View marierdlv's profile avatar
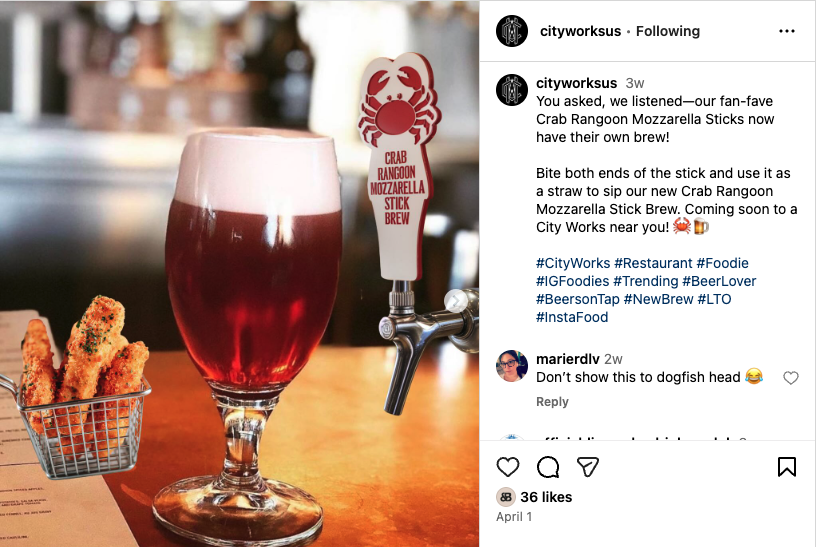The width and height of the screenshot is (816, 547). [x=512, y=366]
